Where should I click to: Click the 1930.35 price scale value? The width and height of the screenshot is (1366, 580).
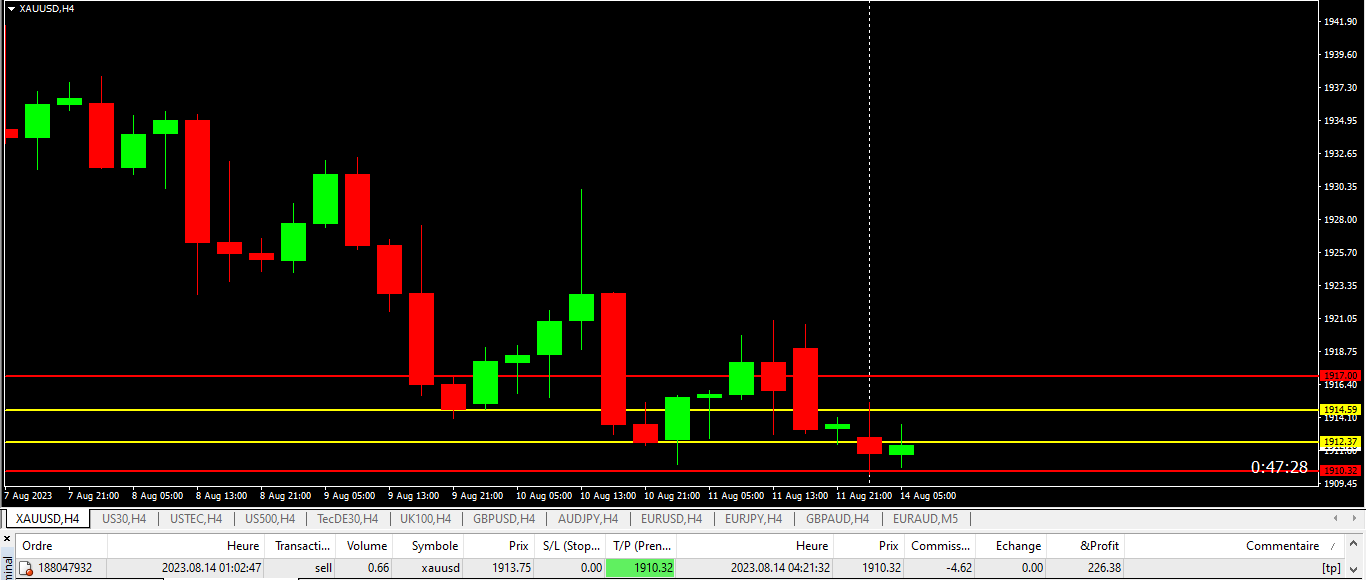[x=1340, y=187]
